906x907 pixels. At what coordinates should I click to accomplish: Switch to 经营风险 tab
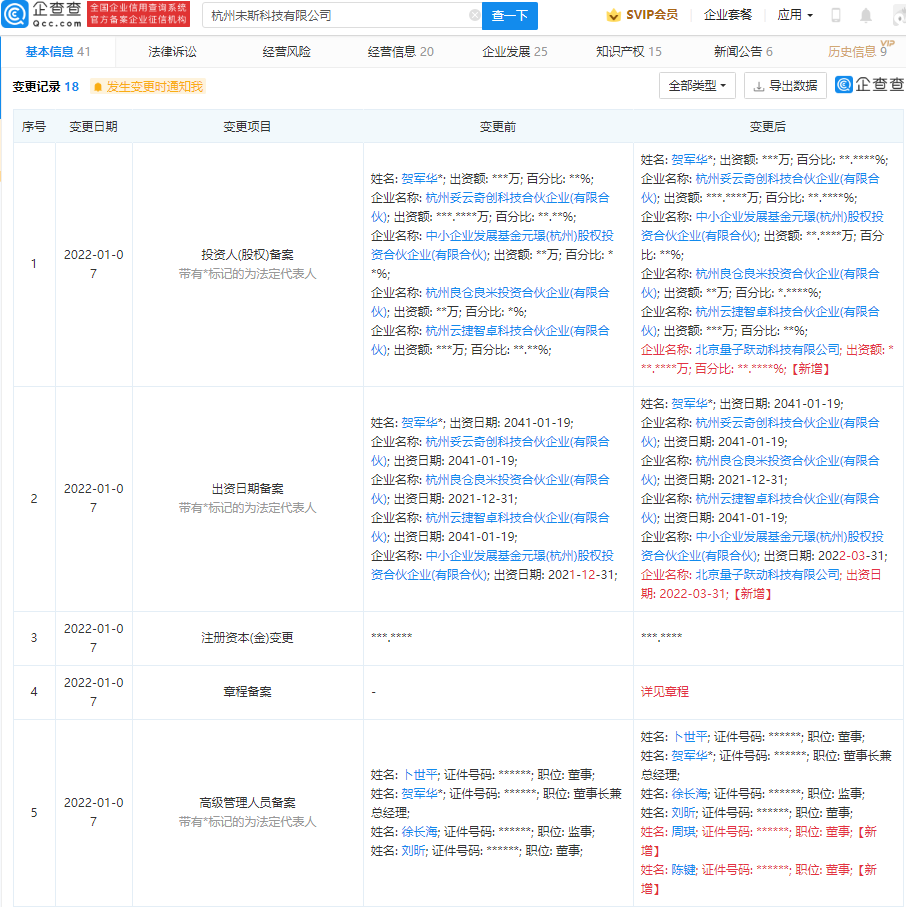pyautogui.click(x=286, y=51)
